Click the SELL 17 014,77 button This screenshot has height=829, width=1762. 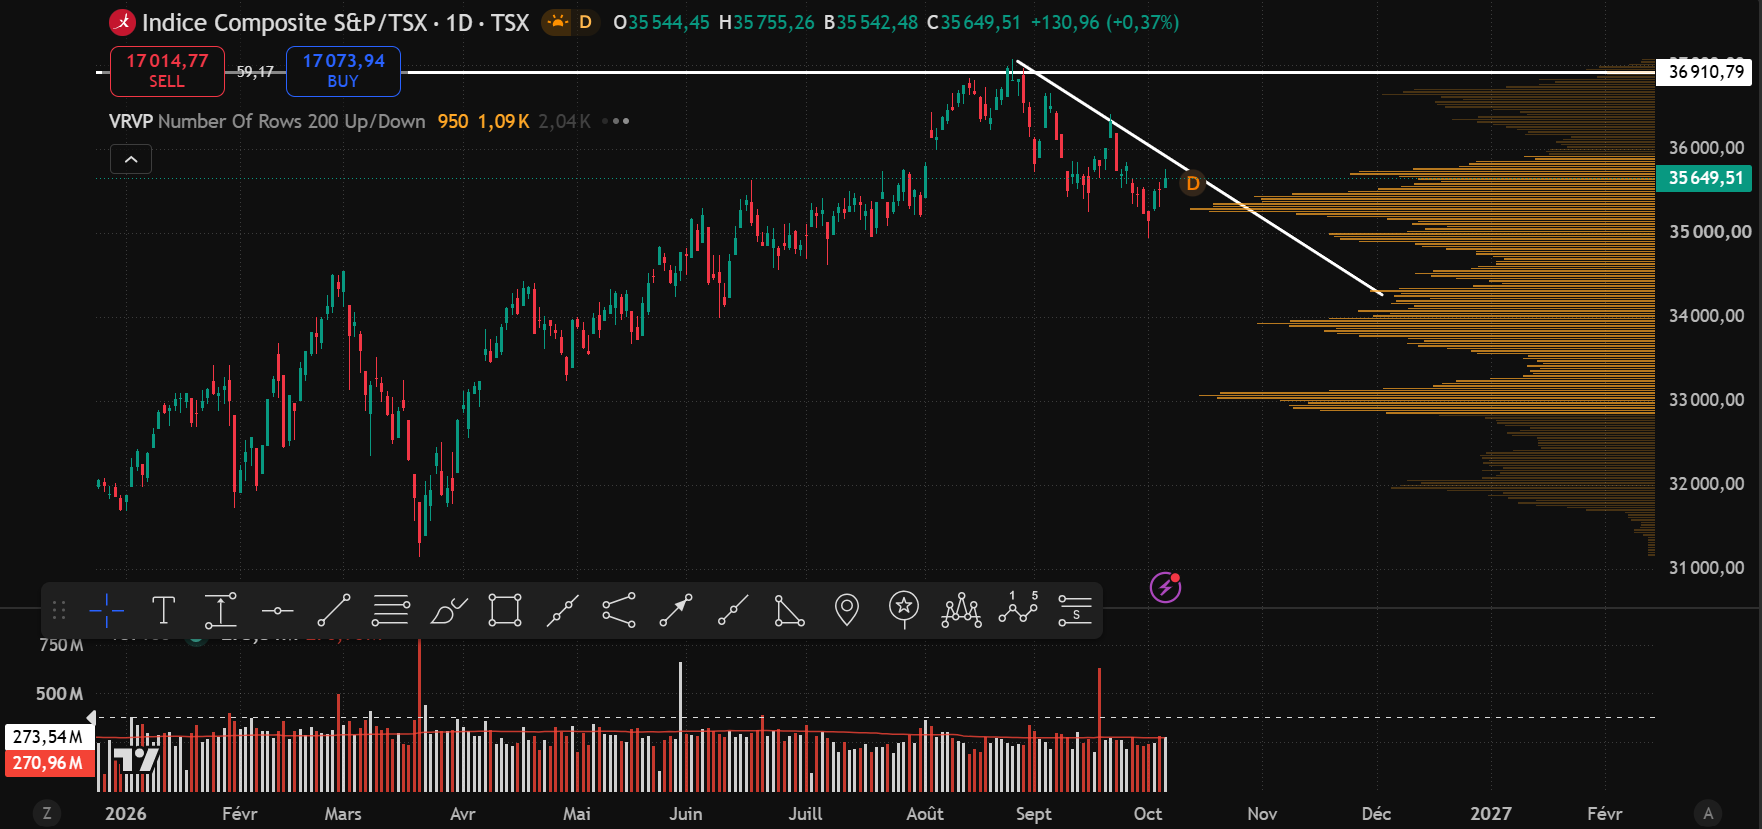click(x=167, y=71)
